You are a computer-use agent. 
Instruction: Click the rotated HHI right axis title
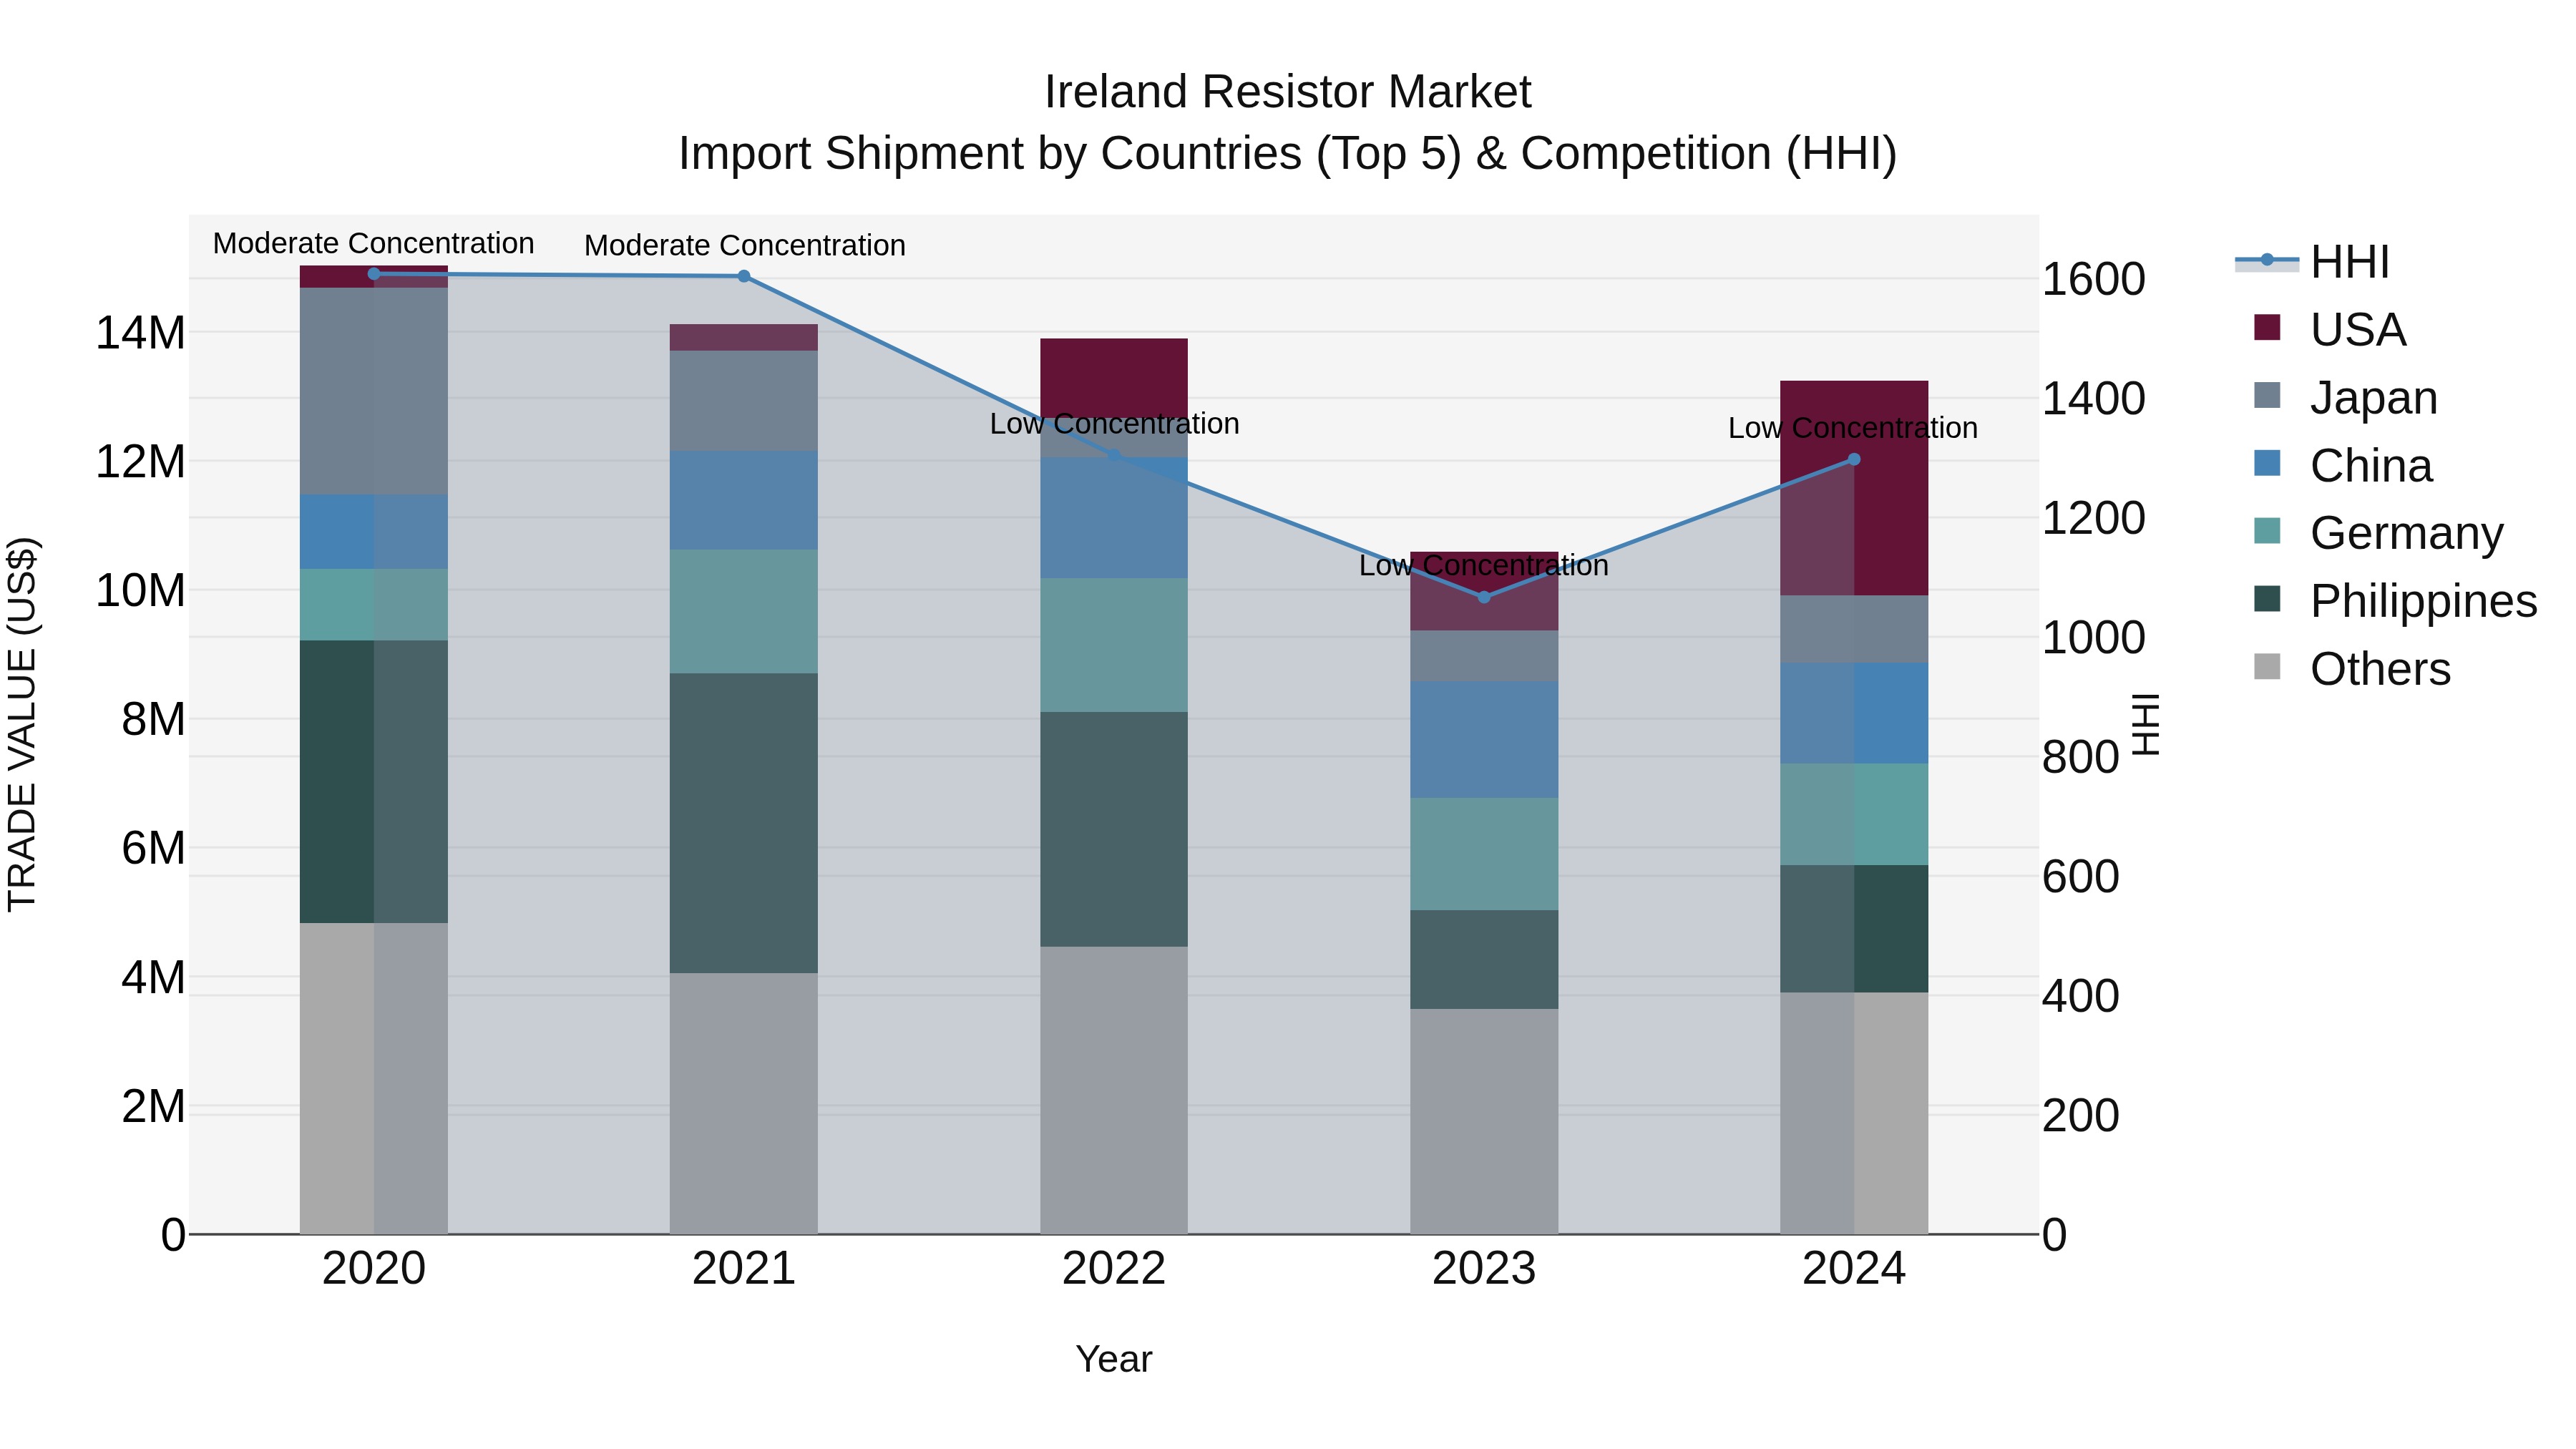click(x=2145, y=725)
